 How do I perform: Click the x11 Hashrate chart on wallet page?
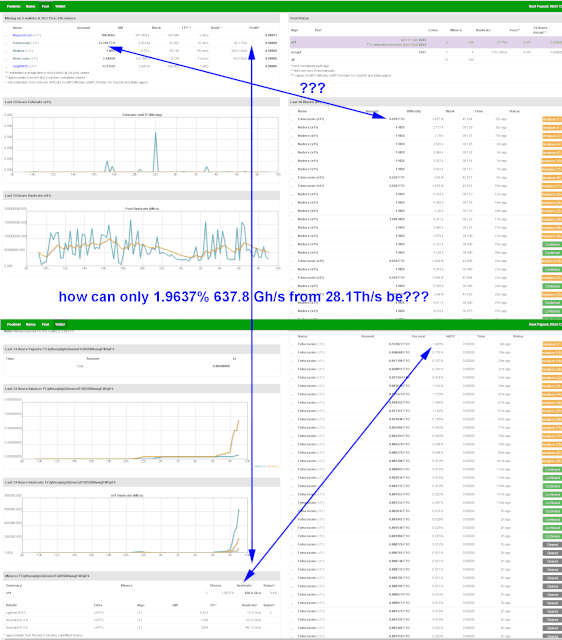[x=135, y=525]
